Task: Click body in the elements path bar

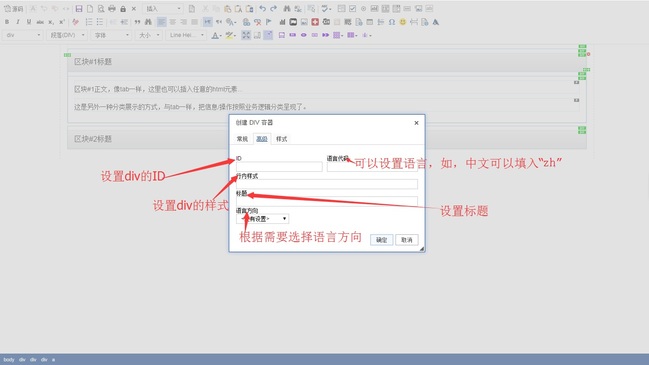Action: tap(9, 360)
